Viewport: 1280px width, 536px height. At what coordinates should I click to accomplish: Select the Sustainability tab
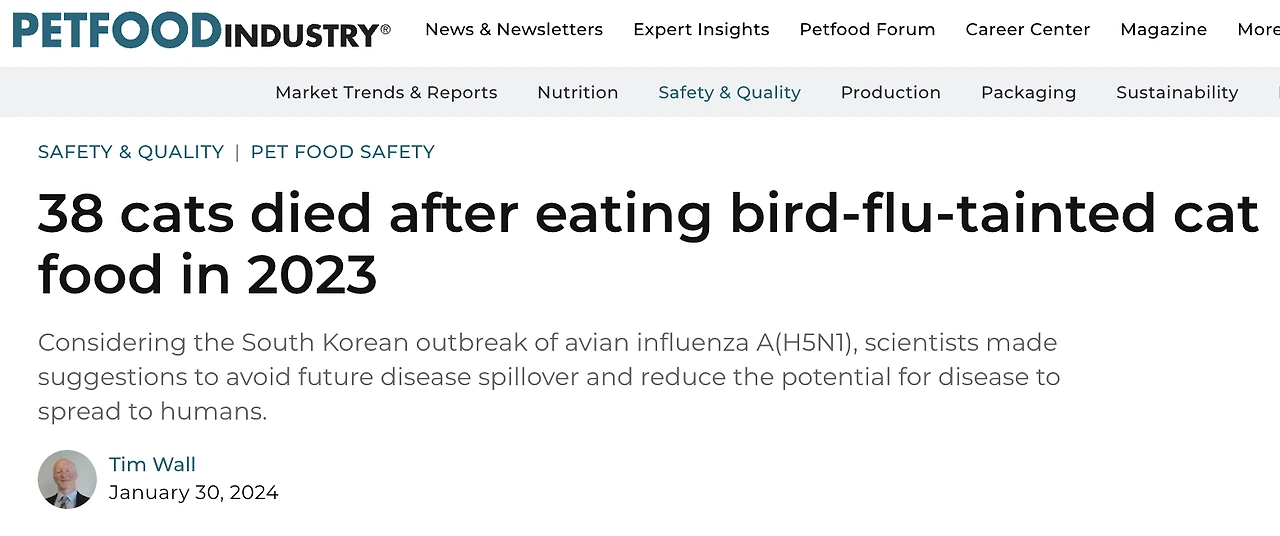1177,93
